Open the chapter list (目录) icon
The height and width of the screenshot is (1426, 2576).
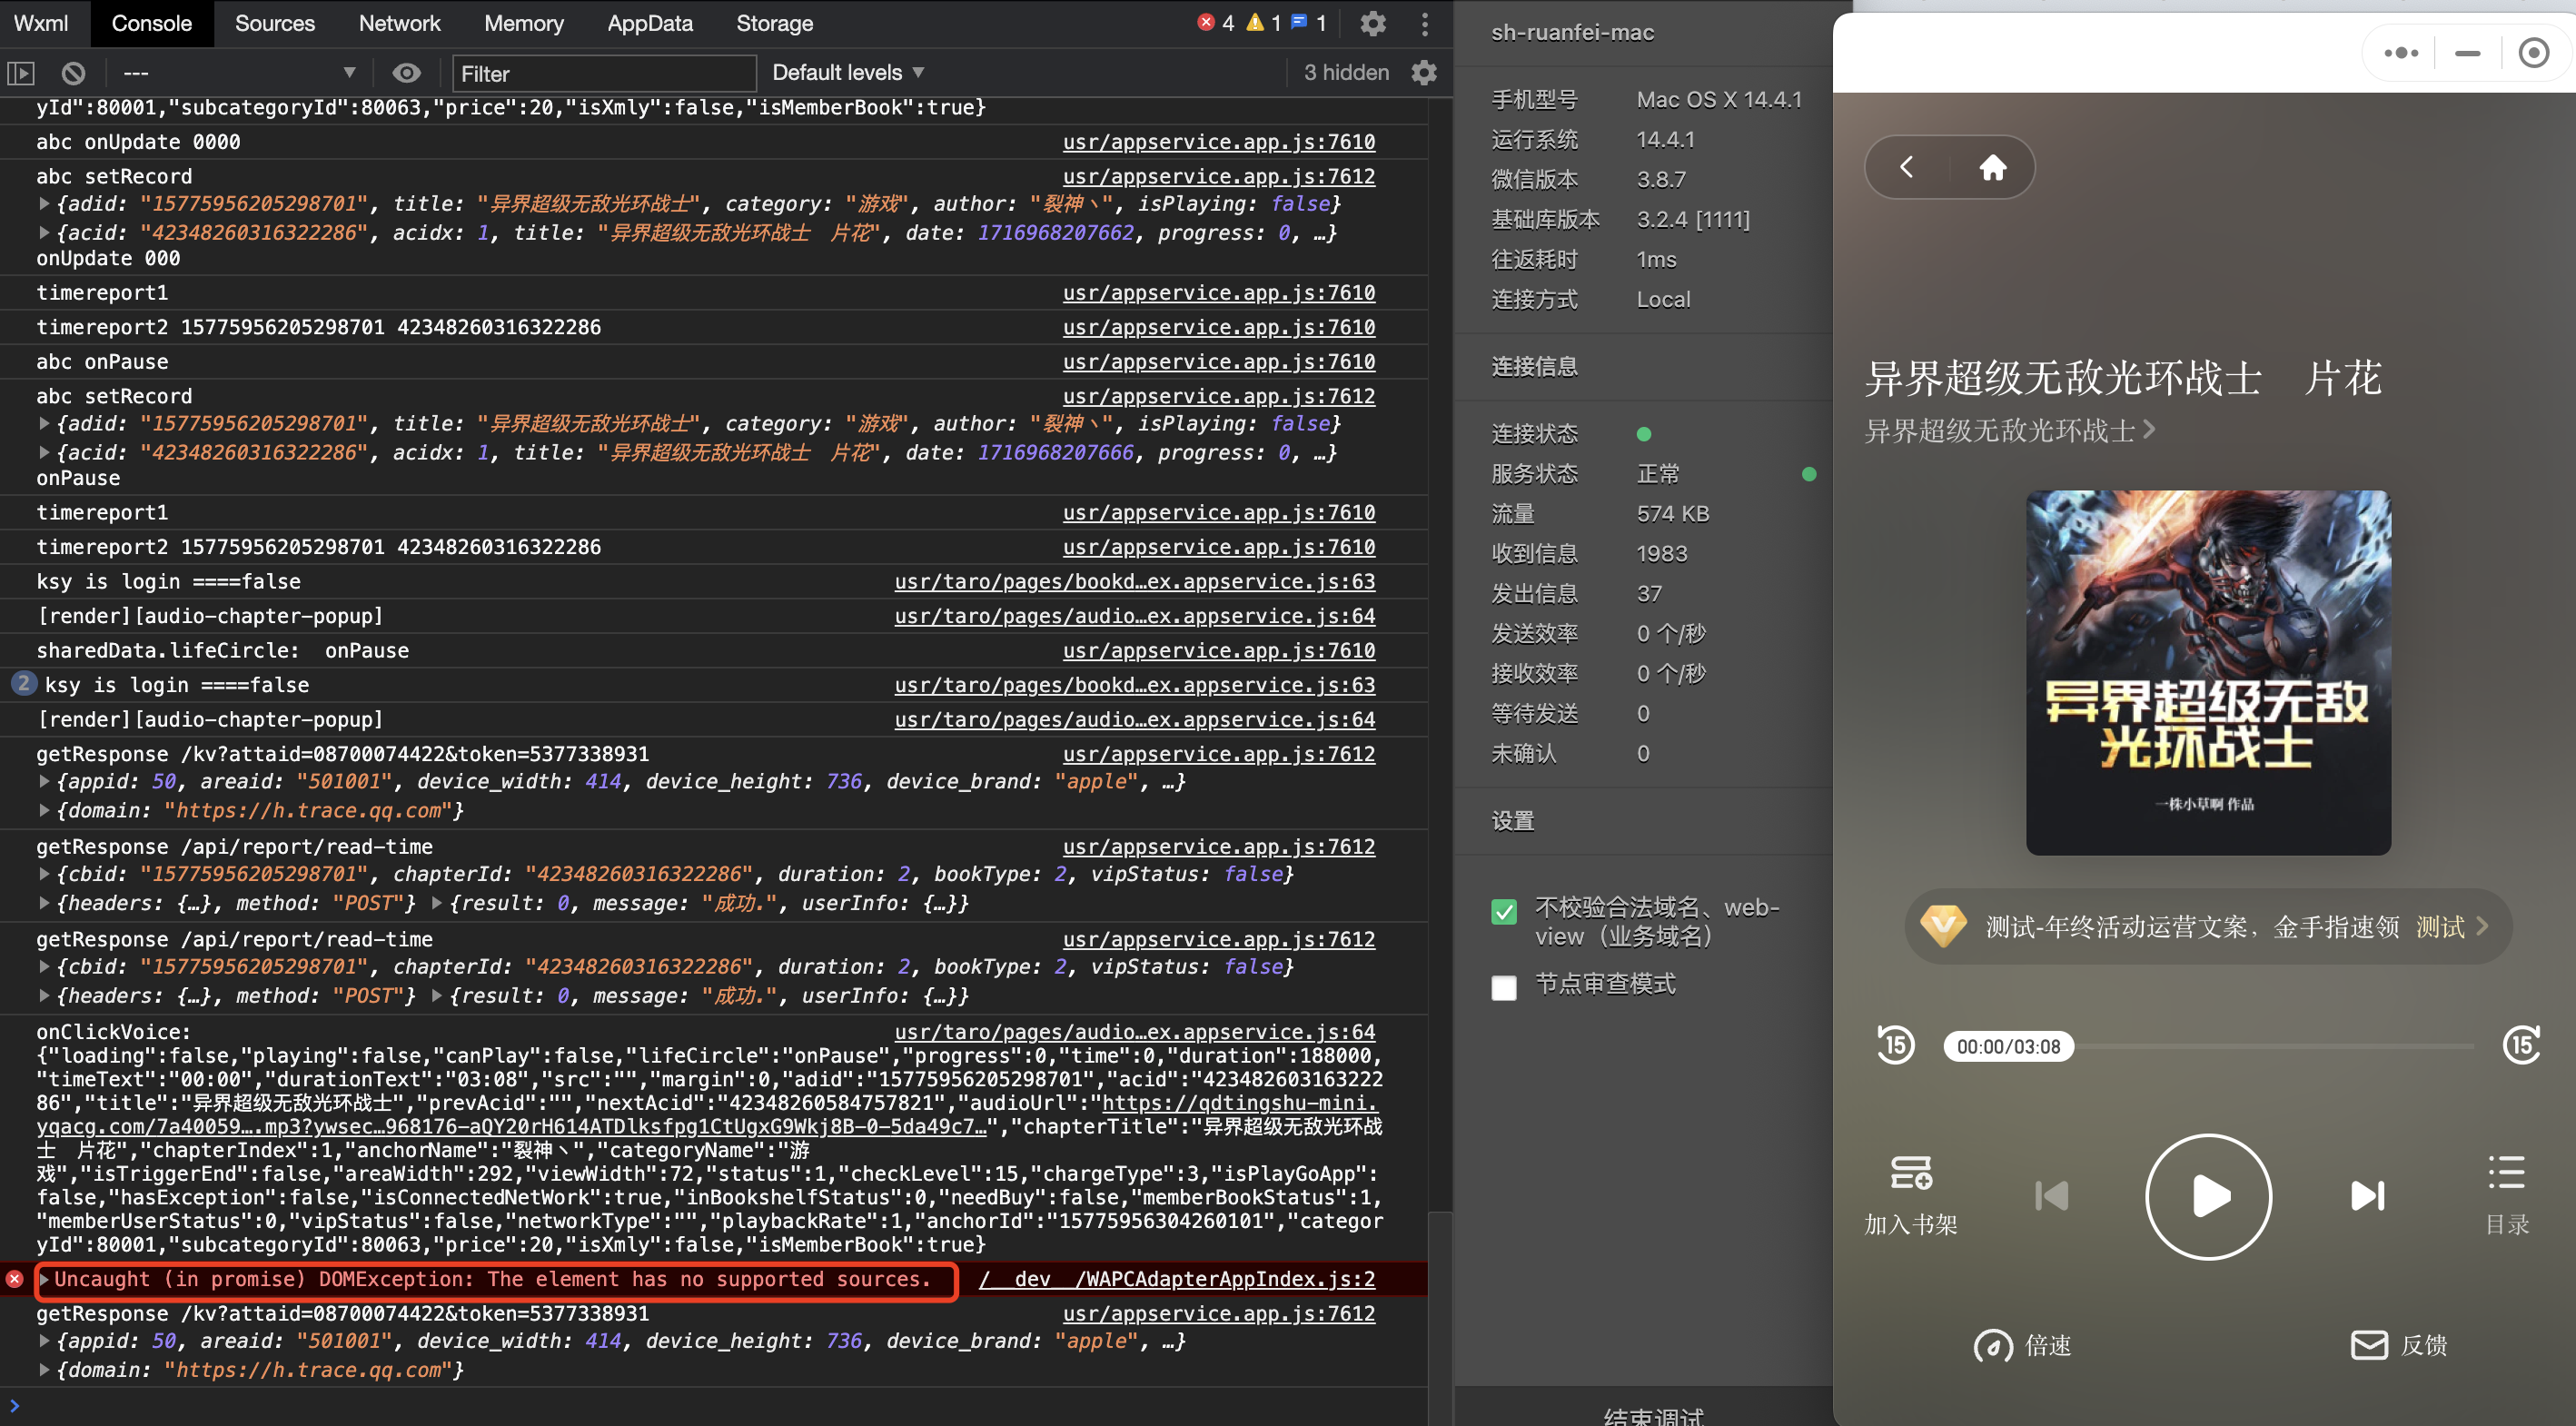(x=2506, y=1173)
